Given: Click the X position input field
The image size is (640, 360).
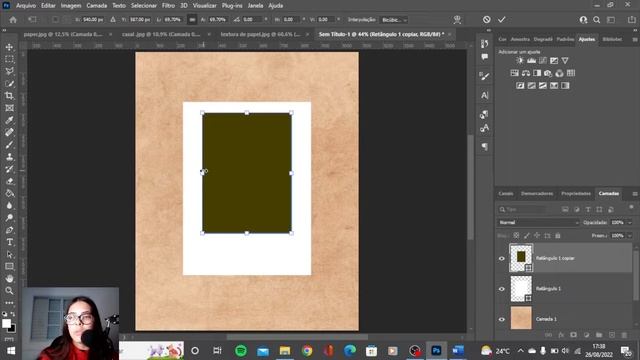Looking at the screenshot, I should [93, 20].
